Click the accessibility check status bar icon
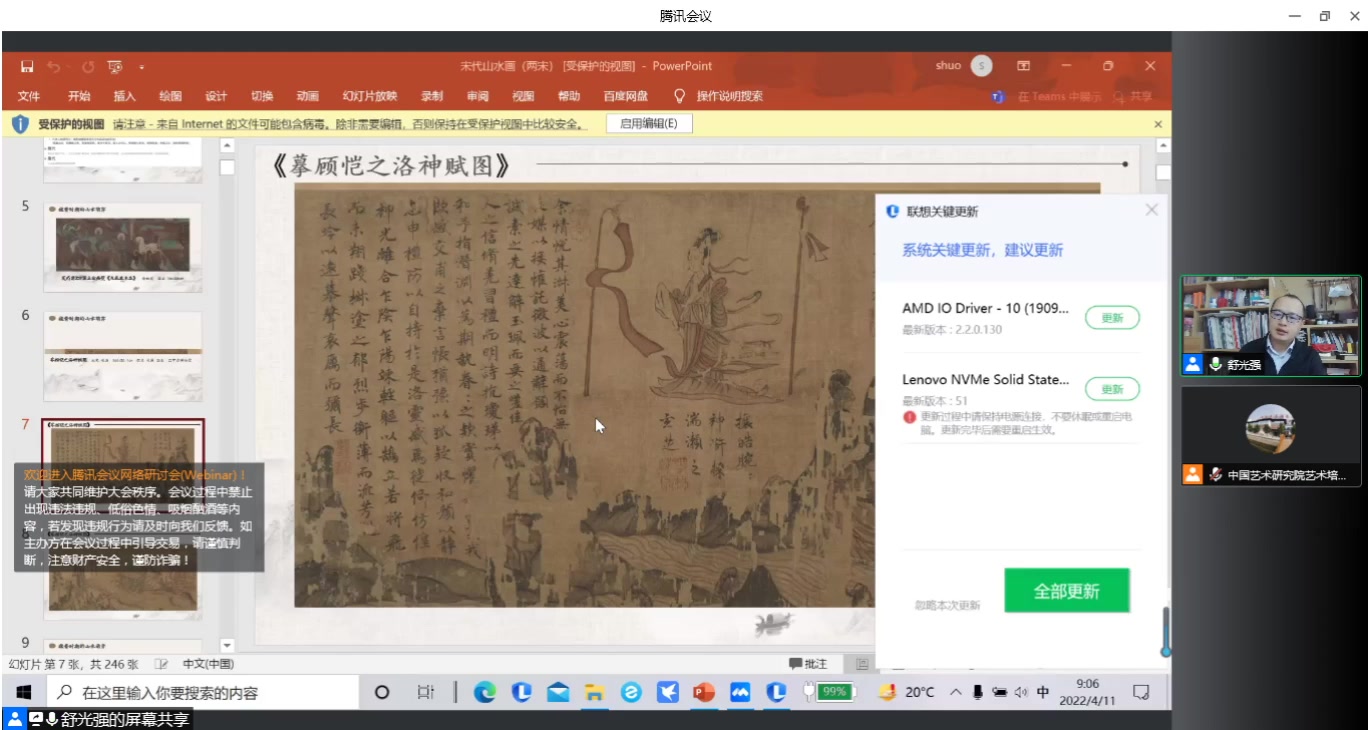1368x730 pixels. coord(162,664)
